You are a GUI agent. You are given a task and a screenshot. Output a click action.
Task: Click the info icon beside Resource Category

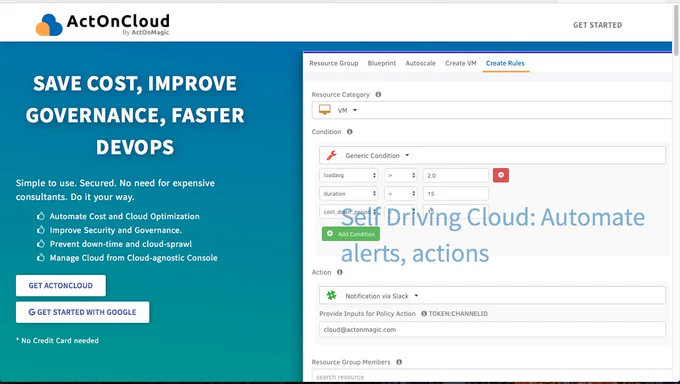click(378, 94)
